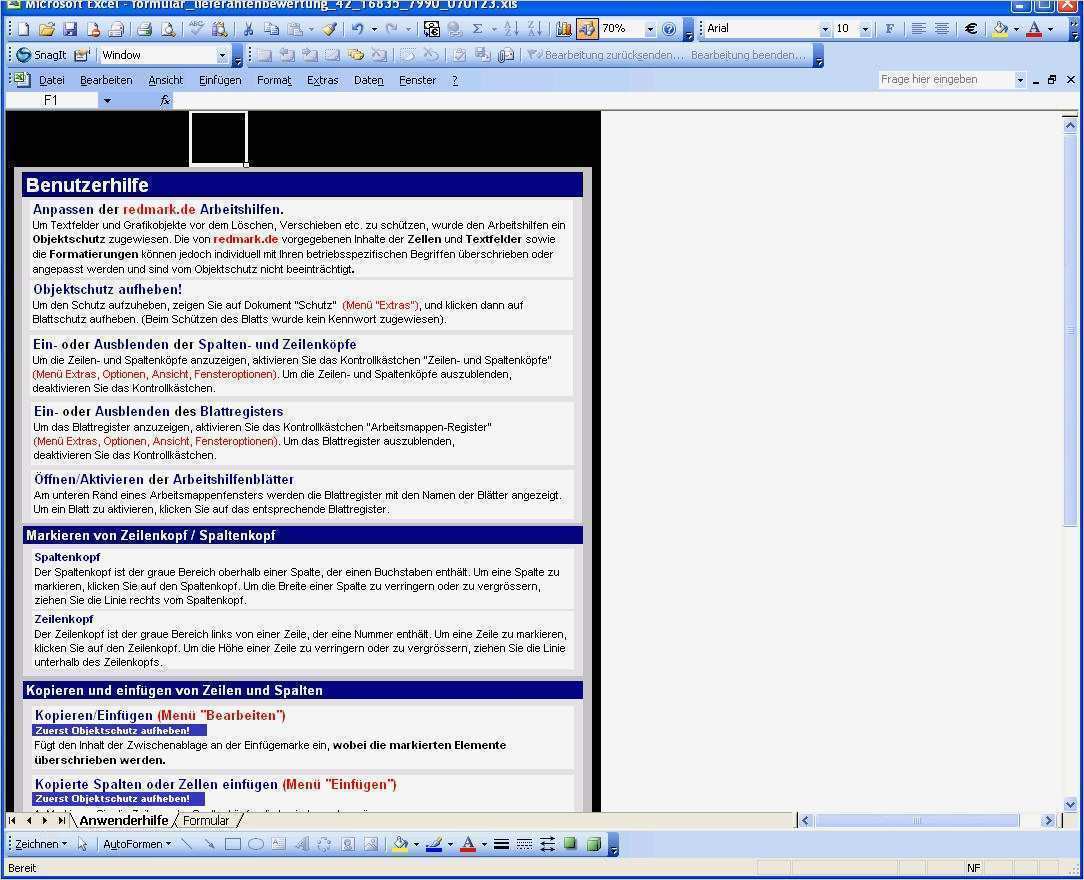
Task: Open a file with folder icon
Action: (47, 29)
